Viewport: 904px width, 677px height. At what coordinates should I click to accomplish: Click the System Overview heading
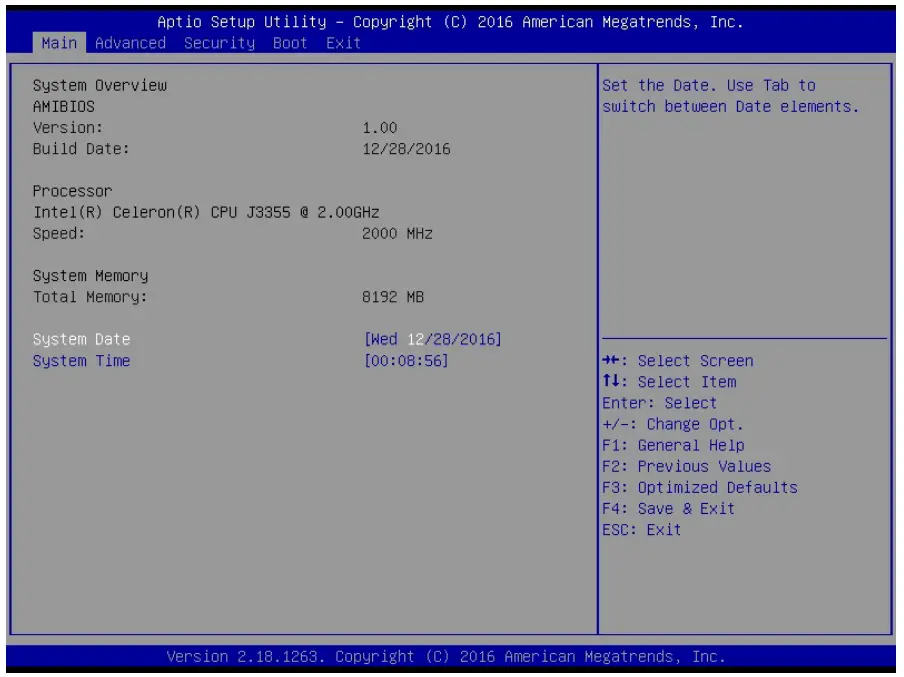pyautogui.click(x=100, y=85)
